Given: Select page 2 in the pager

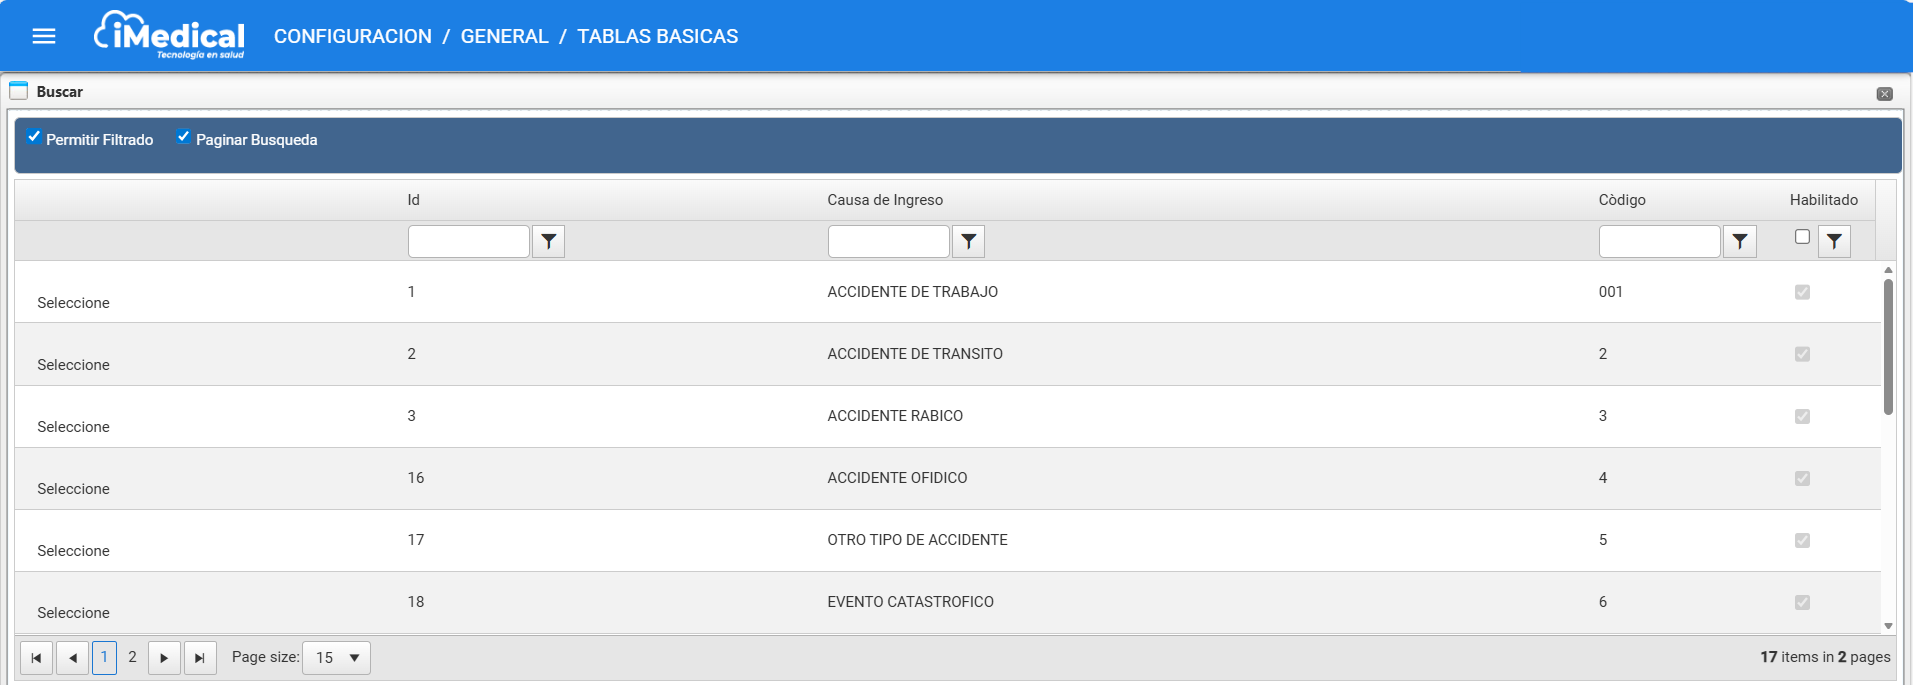Looking at the screenshot, I should point(132,657).
